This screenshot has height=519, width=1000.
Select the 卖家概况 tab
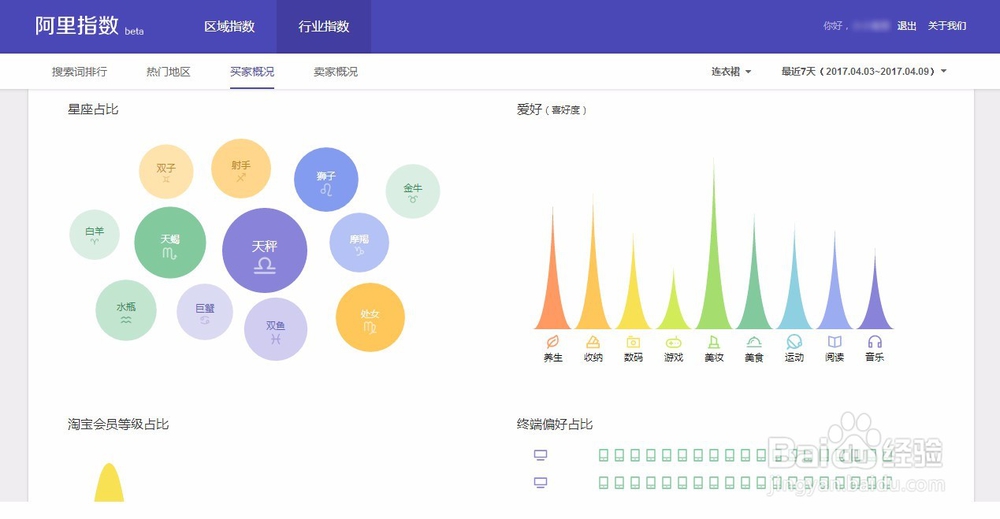tap(335, 71)
